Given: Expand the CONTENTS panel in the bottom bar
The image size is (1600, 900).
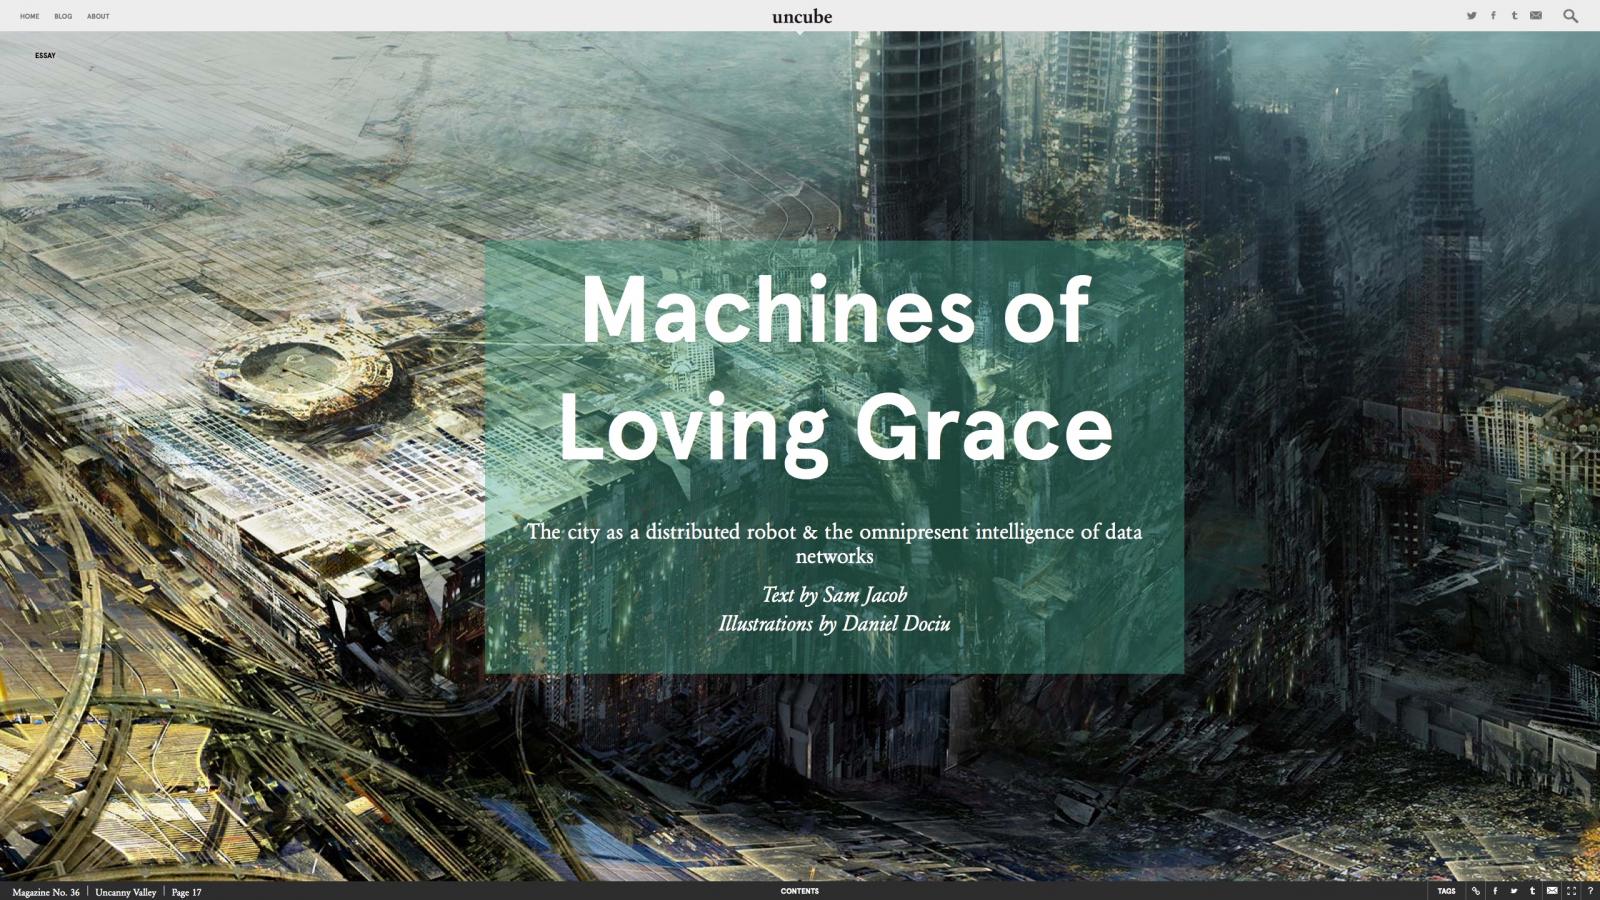Looking at the screenshot, I should coord(800,891).
